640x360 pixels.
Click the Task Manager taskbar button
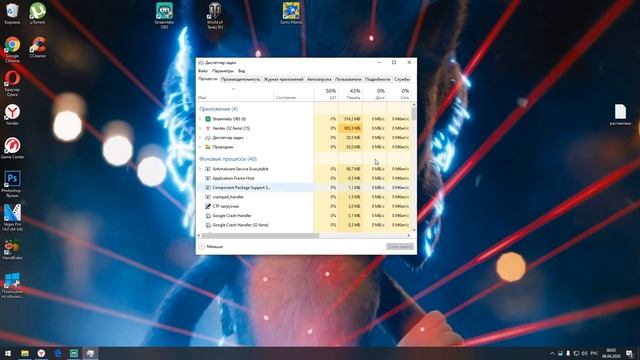pyautogui.click(x=90, y=353)
